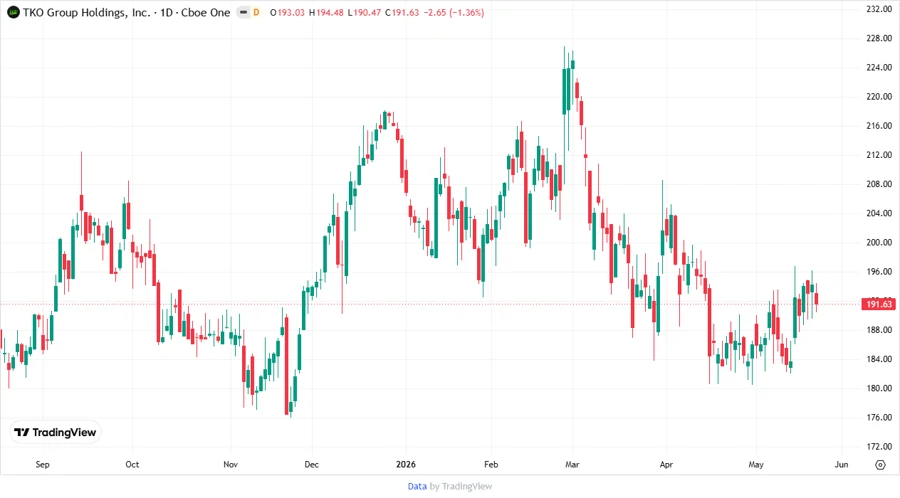Click the red 191.63 current price label

pos(879,304)
